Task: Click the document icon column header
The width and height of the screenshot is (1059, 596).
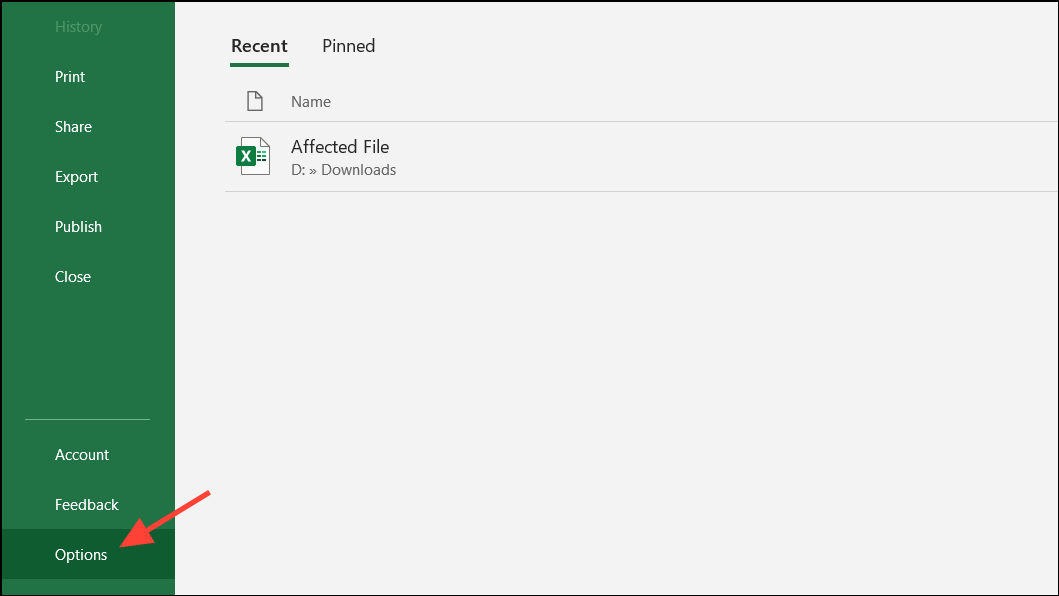Action: tap(255, 101)
